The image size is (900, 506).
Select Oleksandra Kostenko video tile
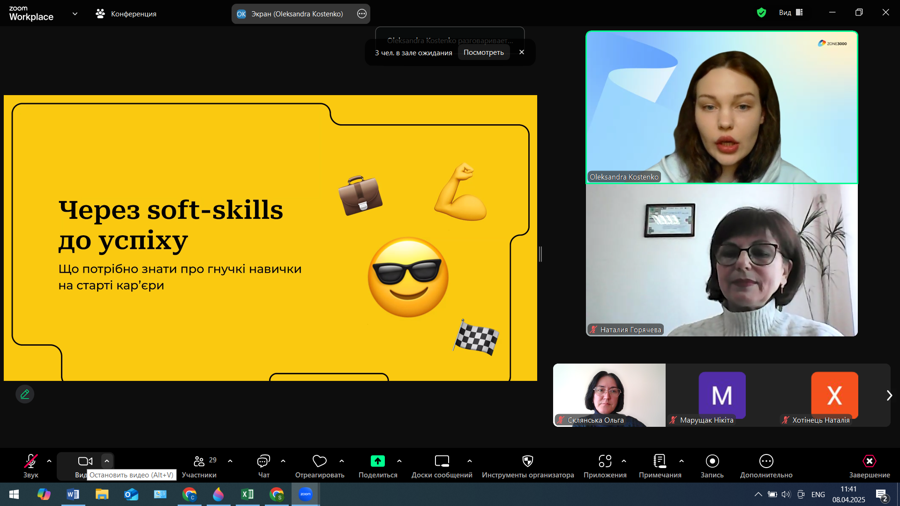tap(721, 107)
